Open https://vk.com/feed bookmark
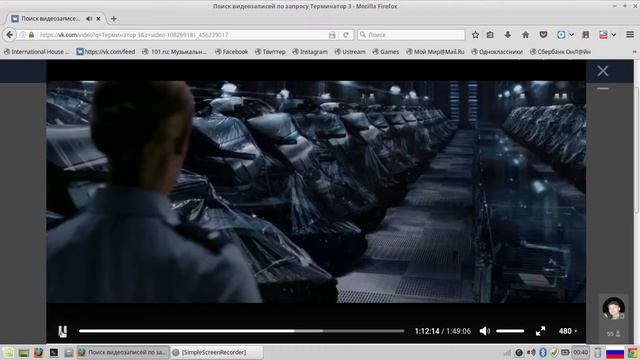 pos(106,52)
